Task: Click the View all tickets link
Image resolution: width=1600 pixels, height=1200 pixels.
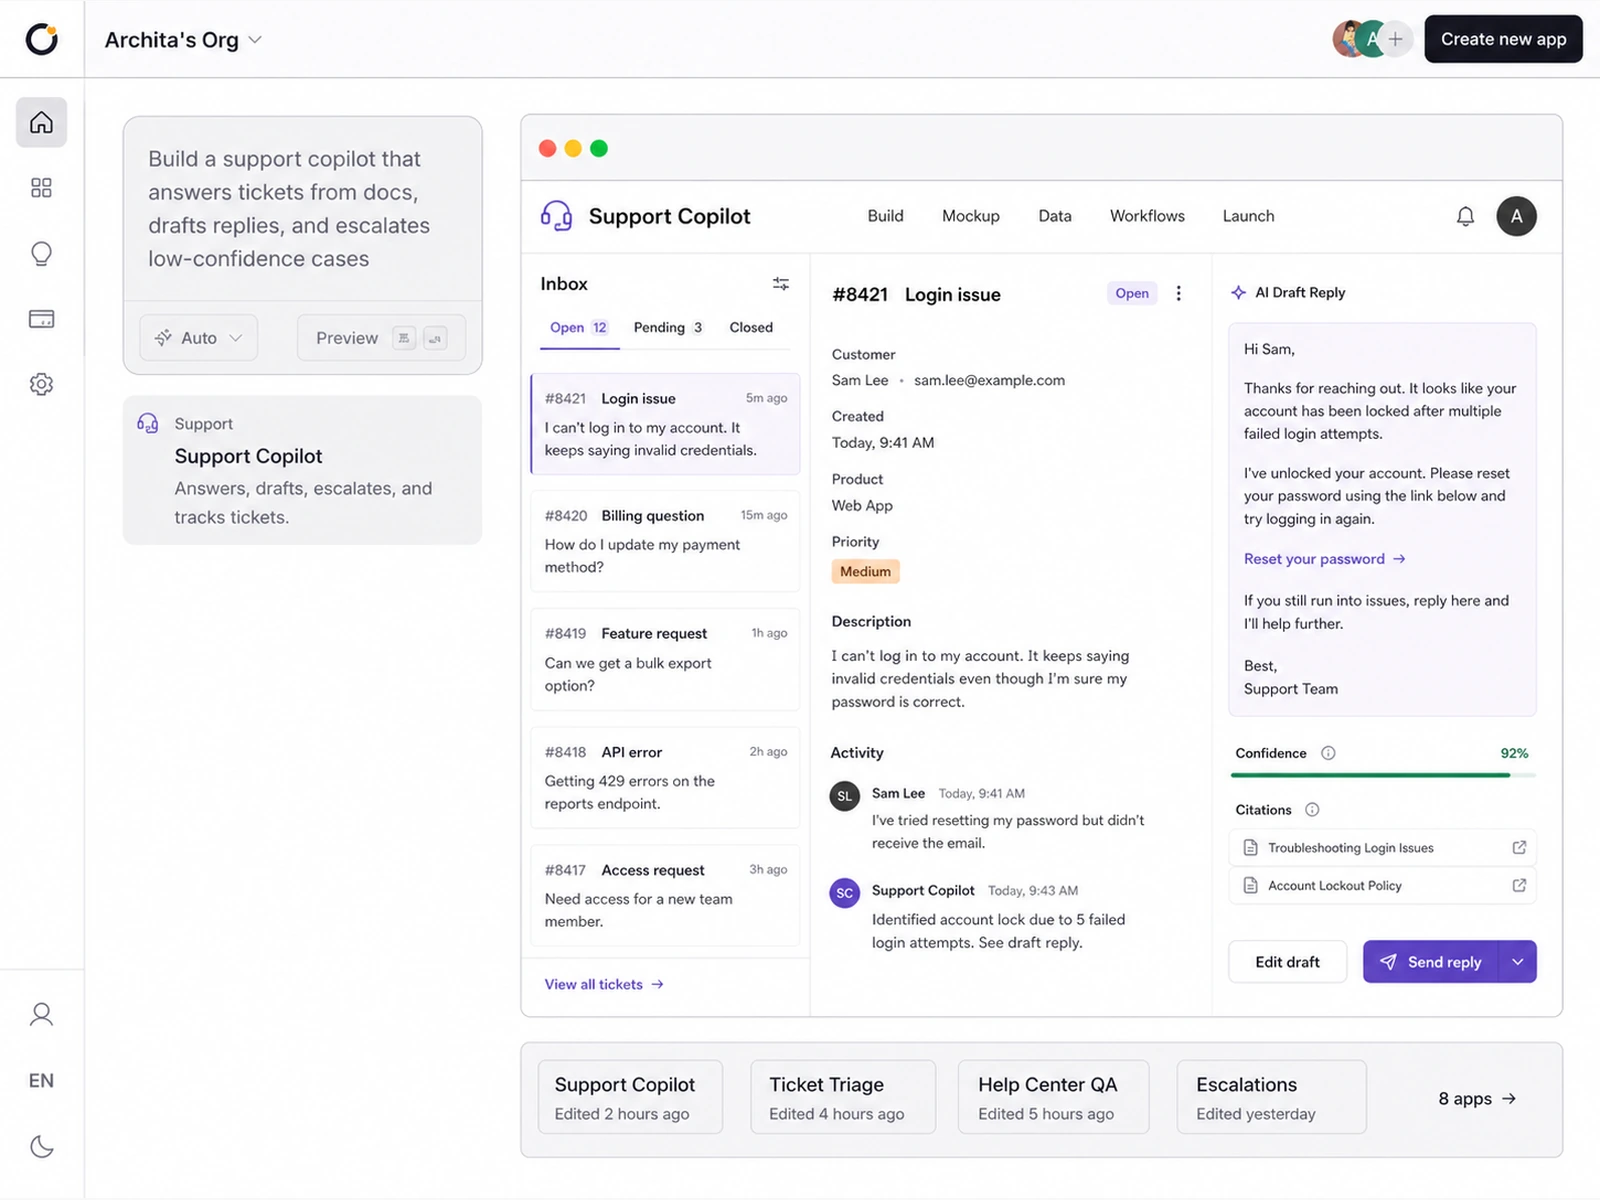Action: pos(604,985)
